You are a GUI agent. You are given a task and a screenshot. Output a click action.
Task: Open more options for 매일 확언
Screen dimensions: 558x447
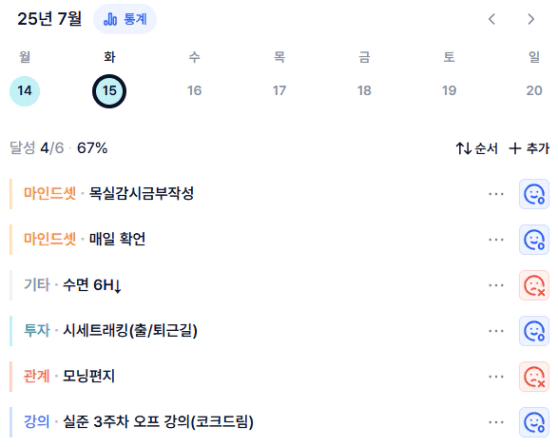coord(496,240)
